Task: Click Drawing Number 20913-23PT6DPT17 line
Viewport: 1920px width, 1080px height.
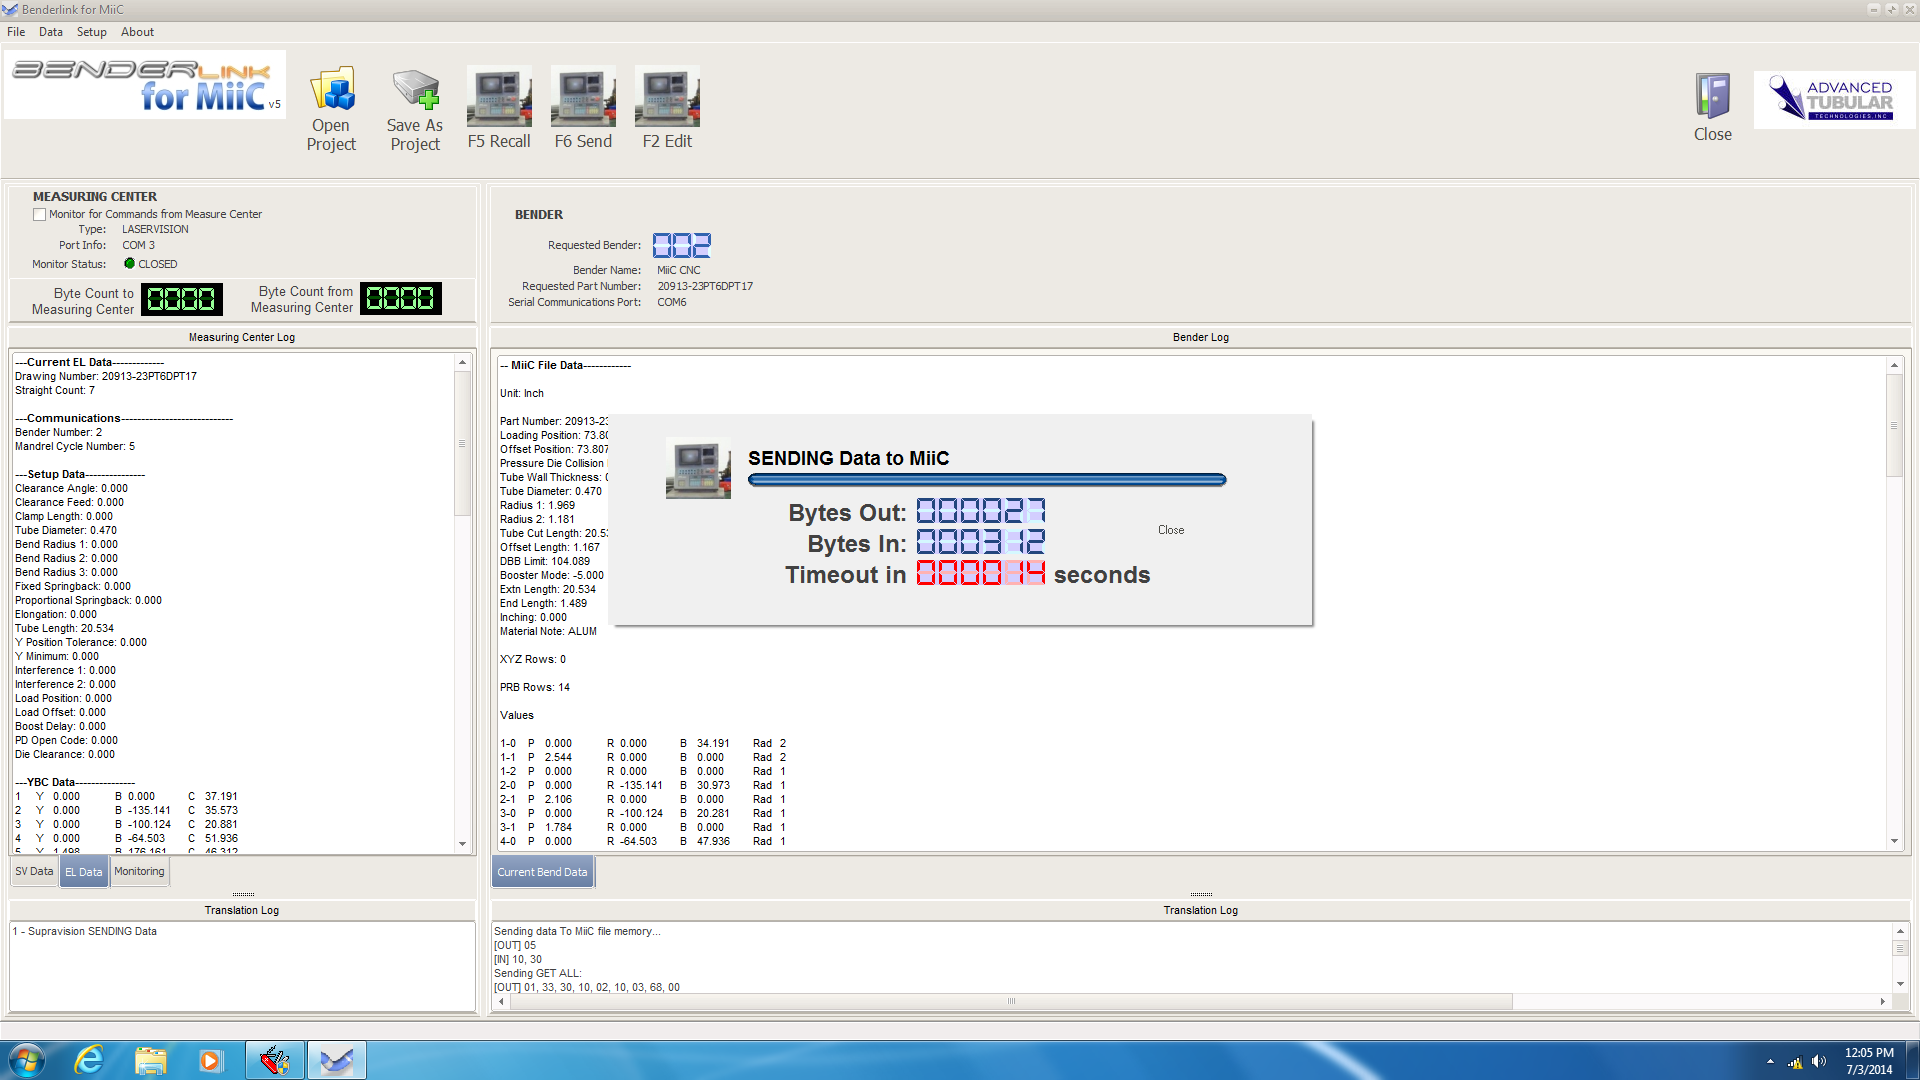Action: pyautogui.click(x=106, y=377)
